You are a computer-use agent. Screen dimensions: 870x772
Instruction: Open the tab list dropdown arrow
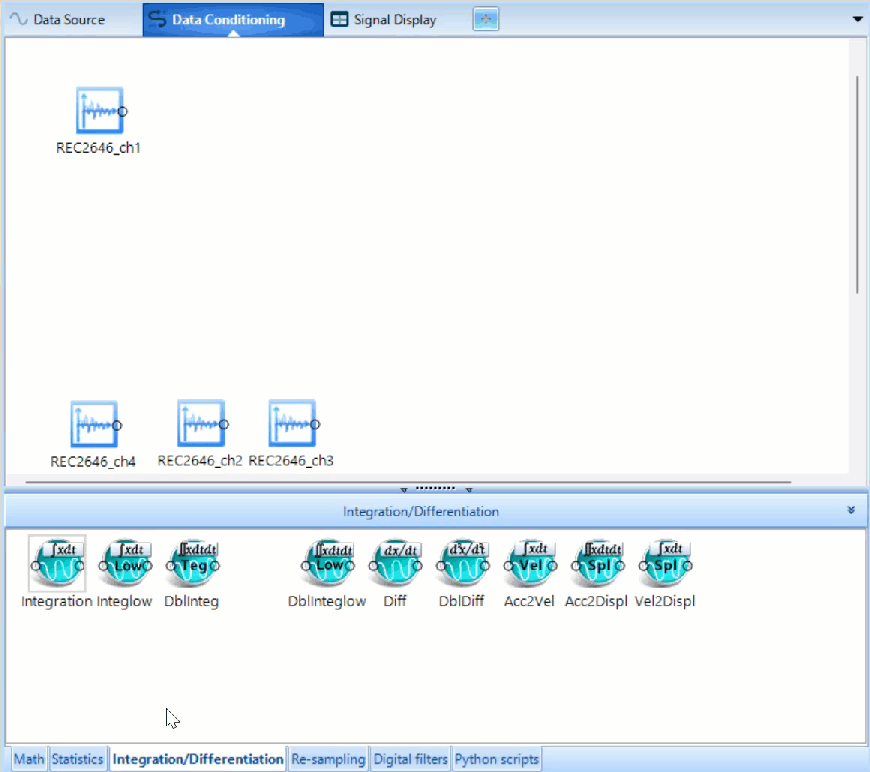pyautogui.click(x=856, y=19)
